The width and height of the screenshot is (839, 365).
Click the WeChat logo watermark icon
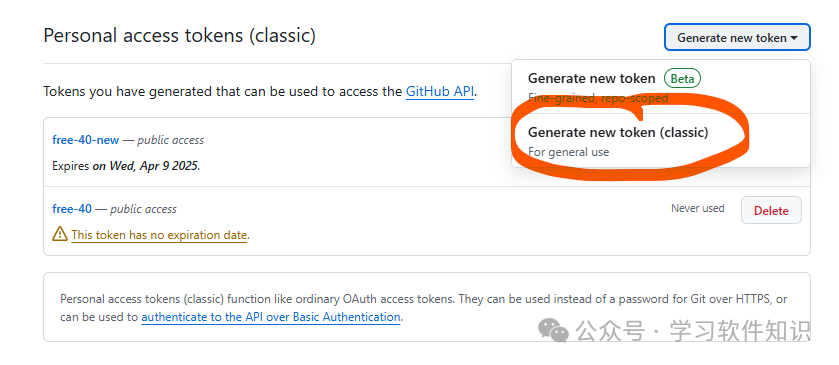click(553, 330)
